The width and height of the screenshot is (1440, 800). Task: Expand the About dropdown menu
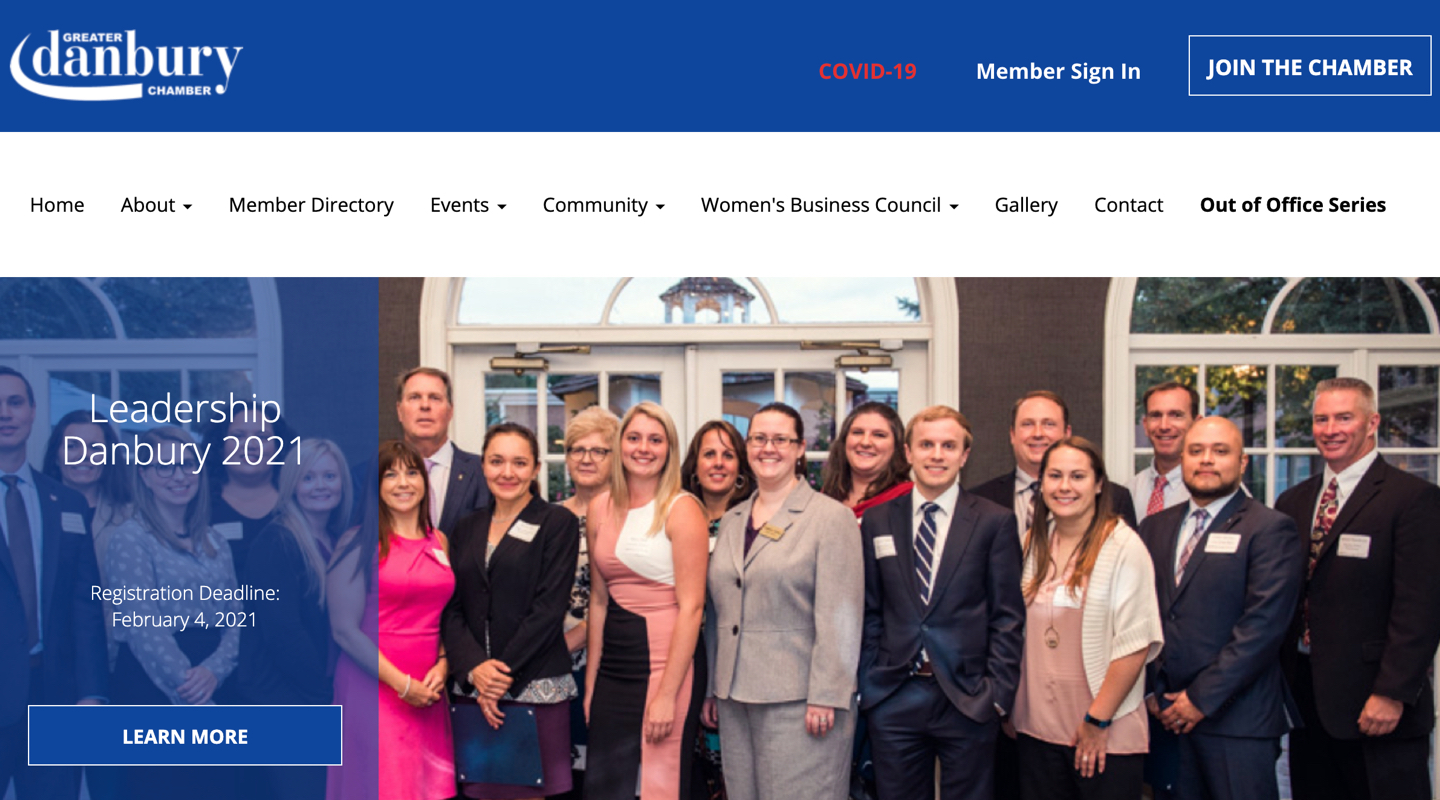coord(156,205)
